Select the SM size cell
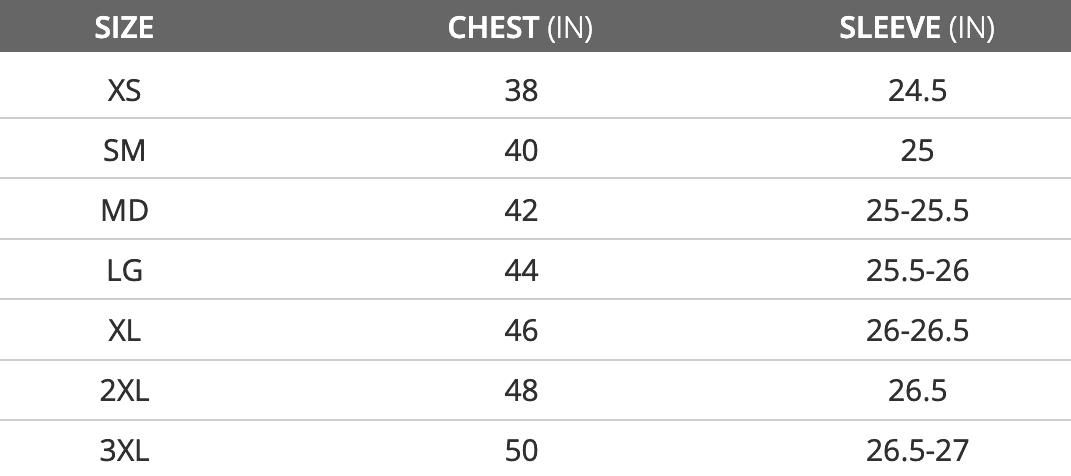Screen dimensions: 1071x476 click(124, 150)
